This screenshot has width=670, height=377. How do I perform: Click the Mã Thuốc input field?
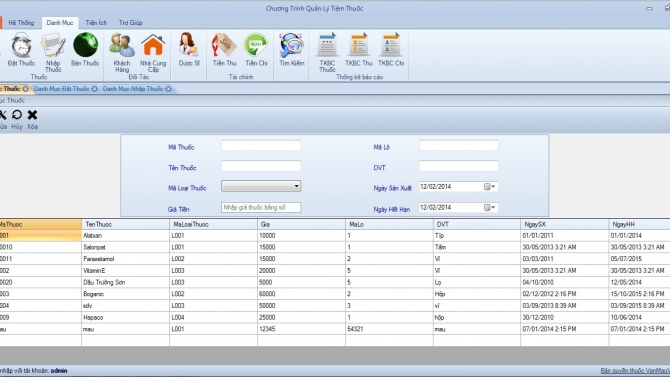click(261, 145)
